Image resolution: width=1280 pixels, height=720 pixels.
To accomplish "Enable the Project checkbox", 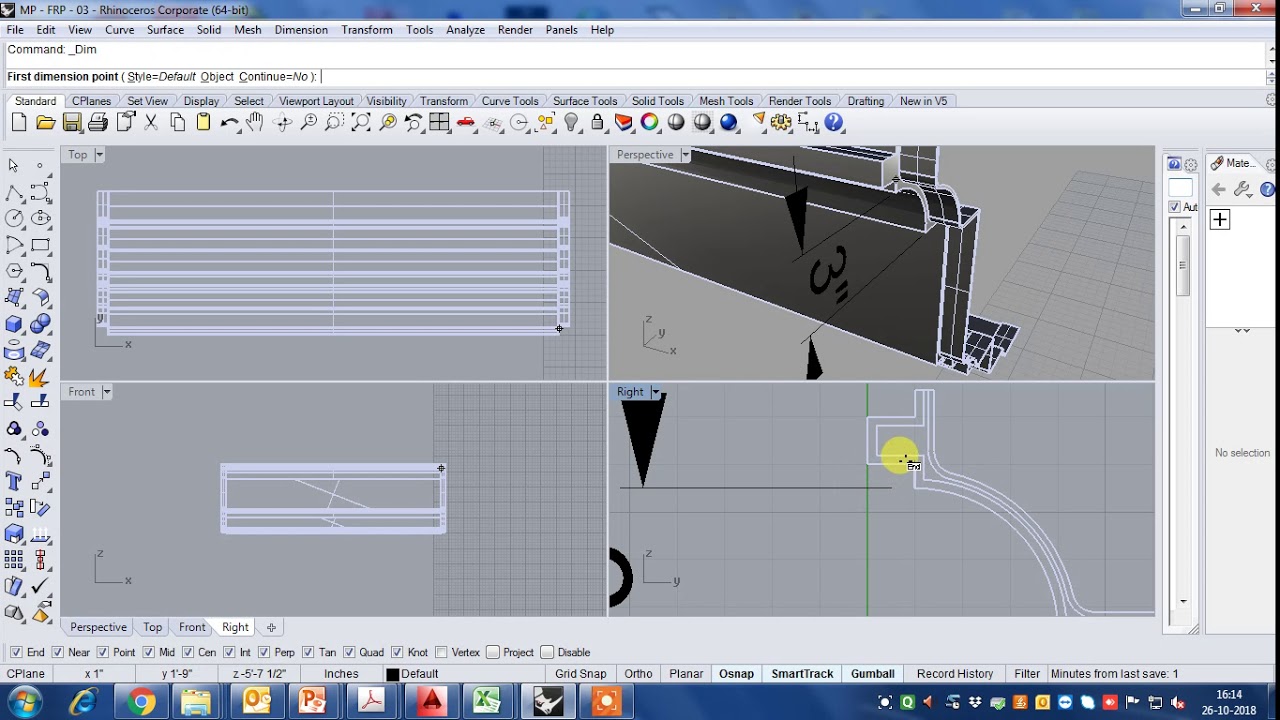I will (492, 653).
